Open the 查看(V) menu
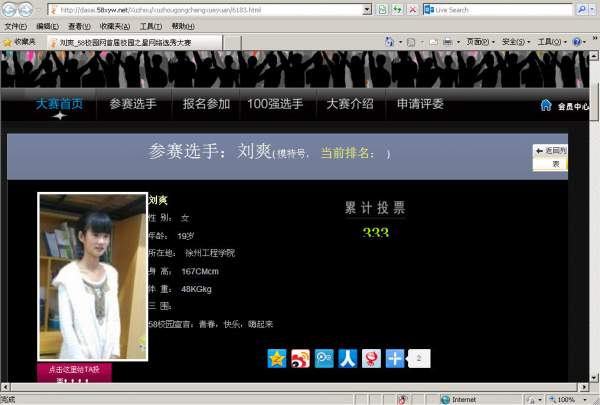 pyautogui.click(x=79, y=26)
